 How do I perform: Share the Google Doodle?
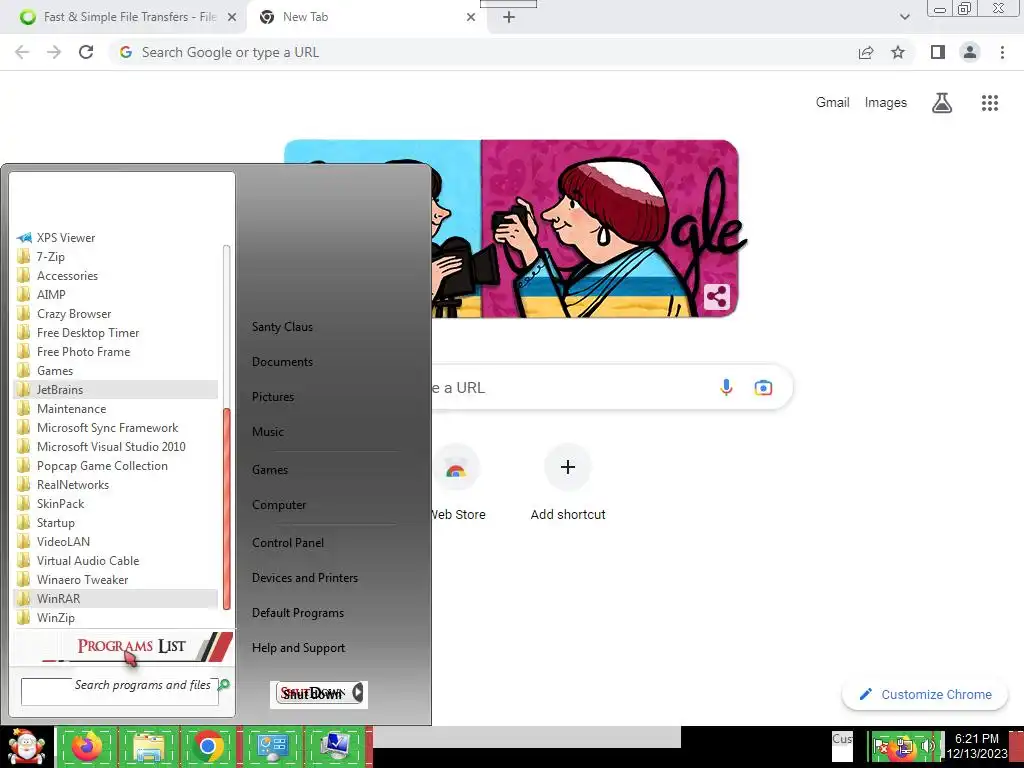[x=716, y=297]
